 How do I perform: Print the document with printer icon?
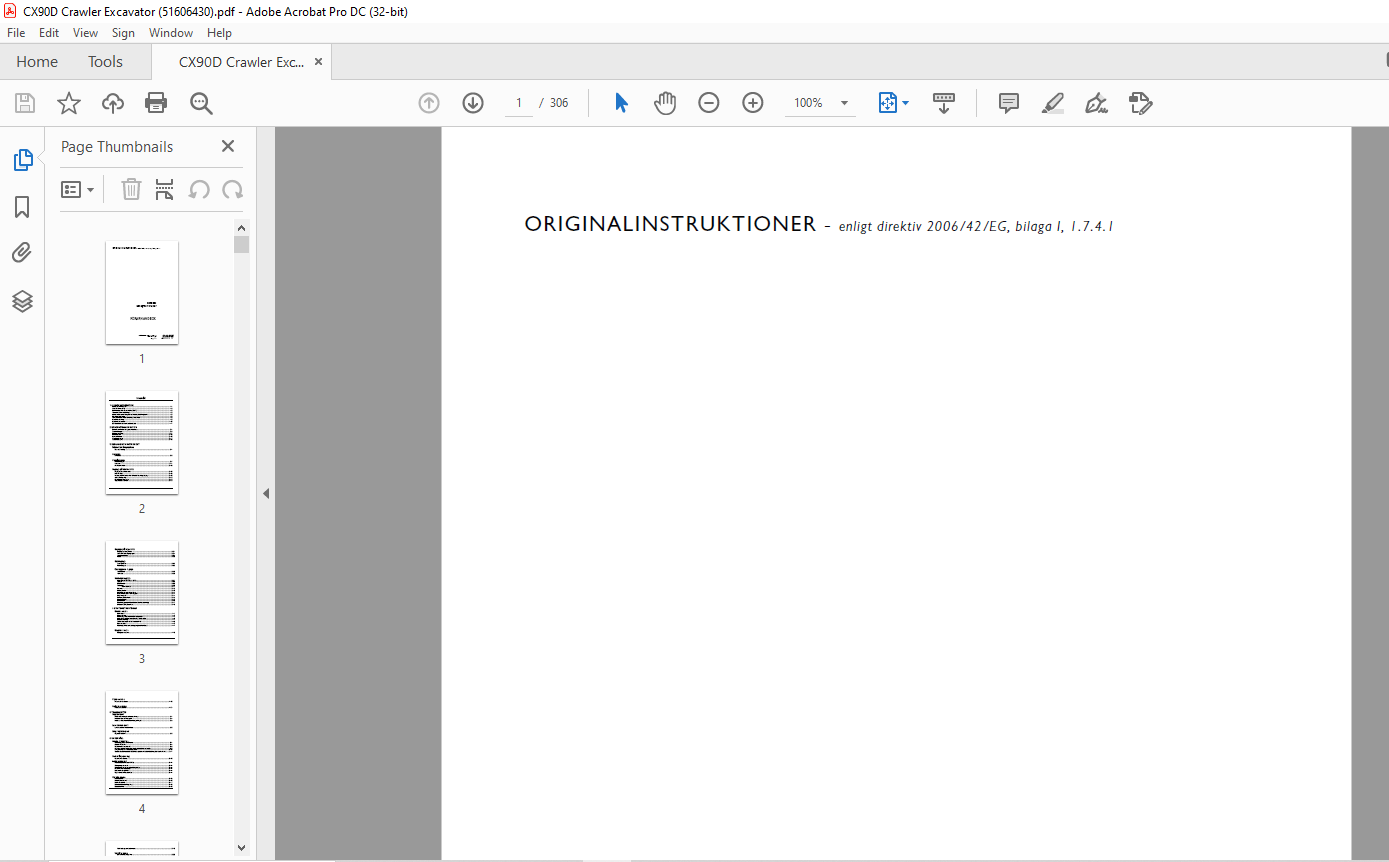[x=156, y=103]
